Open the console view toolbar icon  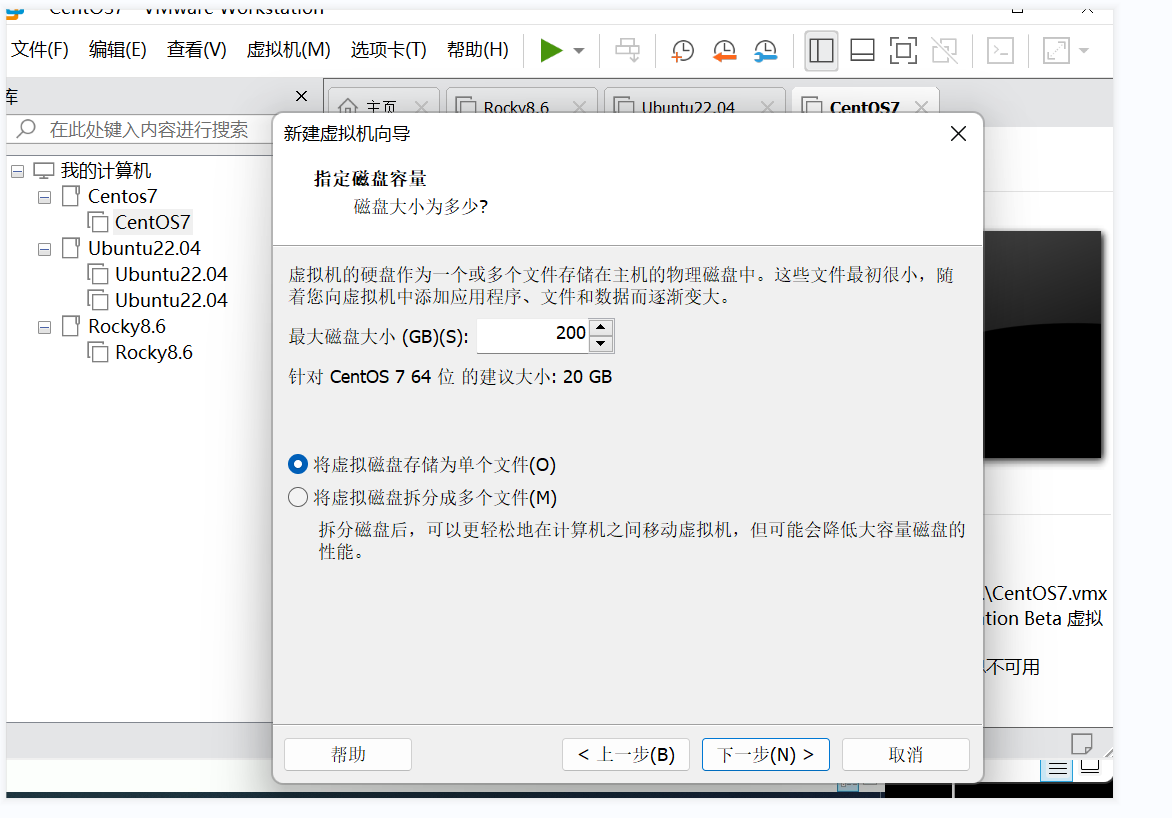point(1000,50)
